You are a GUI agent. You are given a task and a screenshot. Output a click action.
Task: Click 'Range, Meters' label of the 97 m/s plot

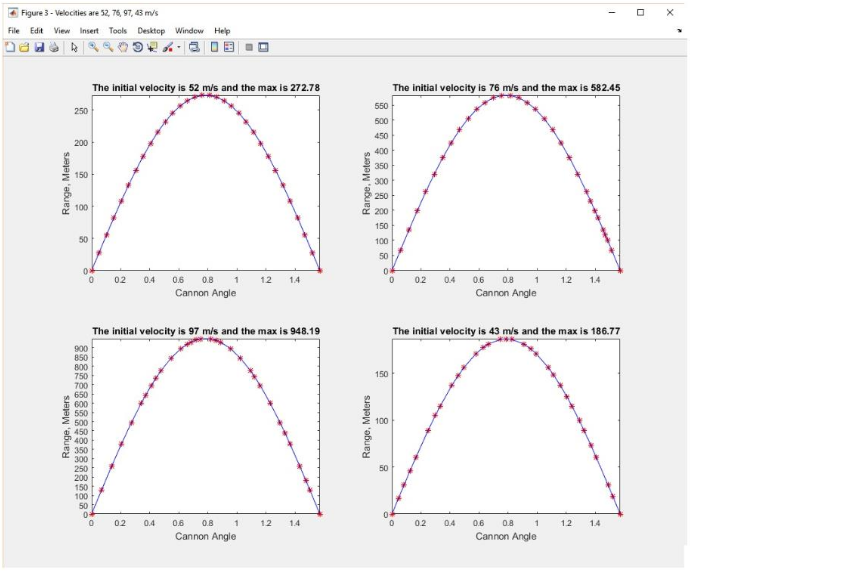point(66,427)
